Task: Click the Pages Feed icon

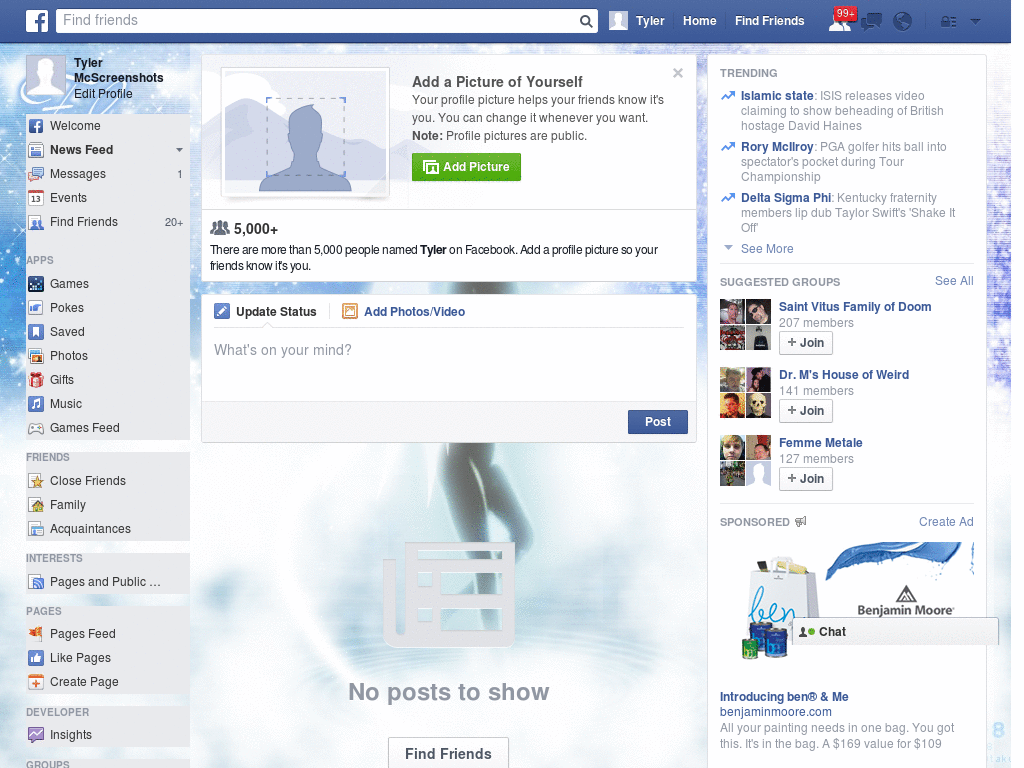Action: click(36, 634)
